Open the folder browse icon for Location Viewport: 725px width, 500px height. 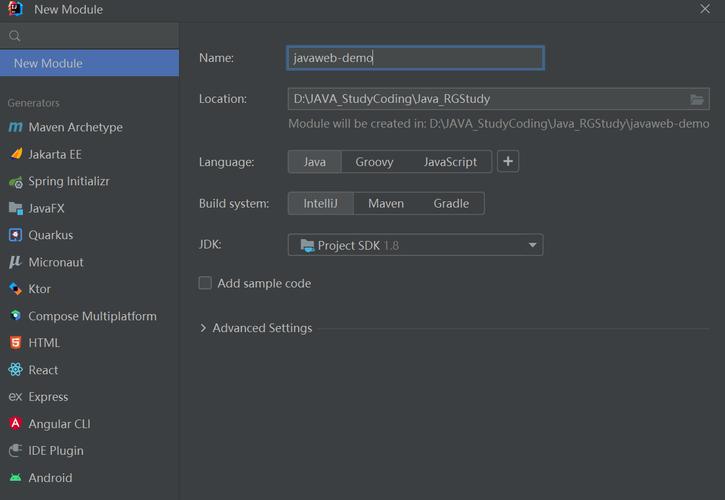click(697, 99)
